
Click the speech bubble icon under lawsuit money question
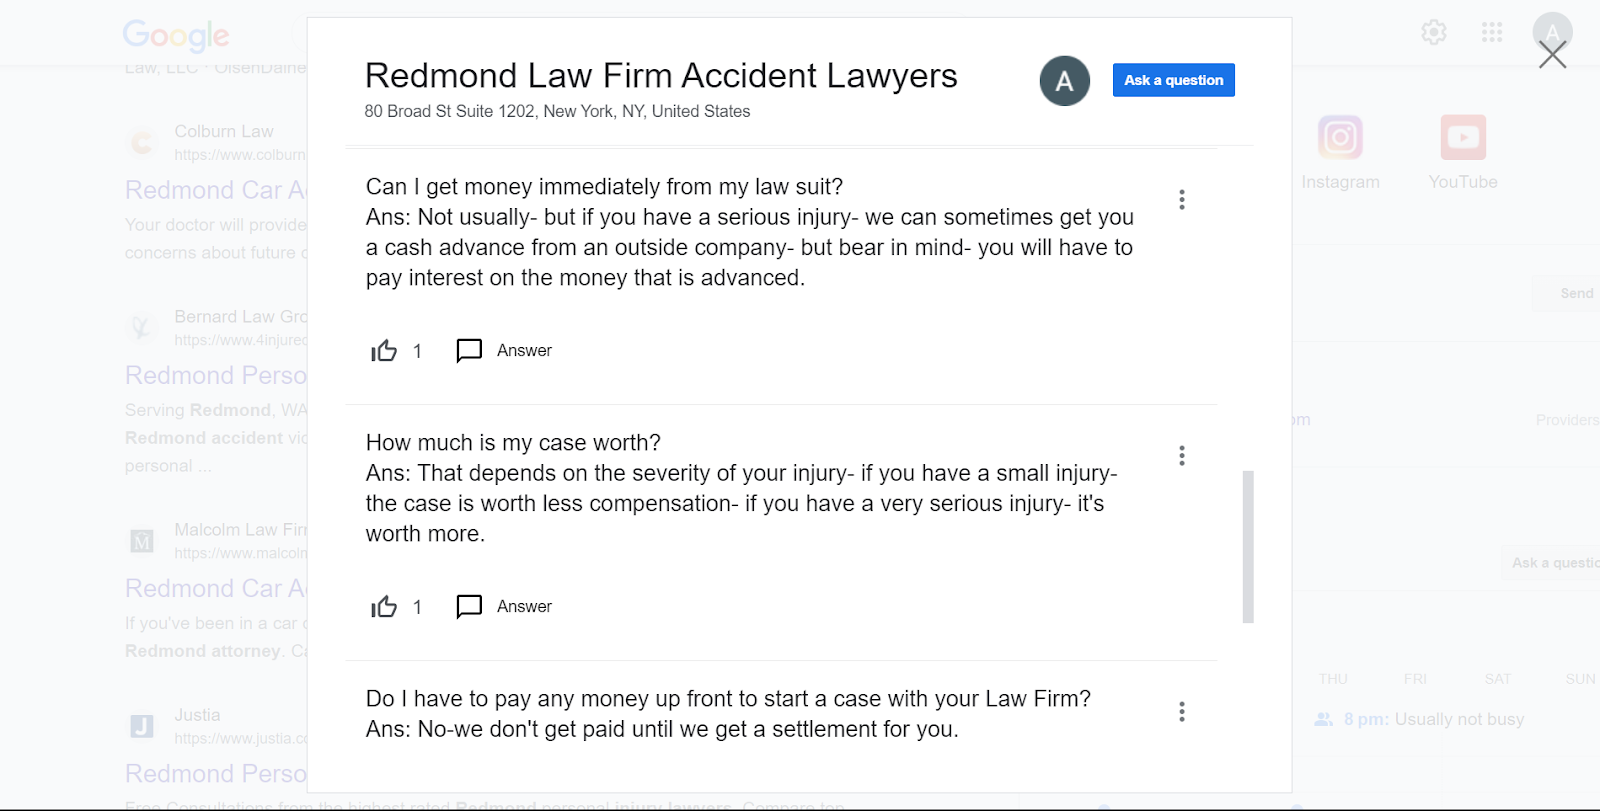pos(469,351)
